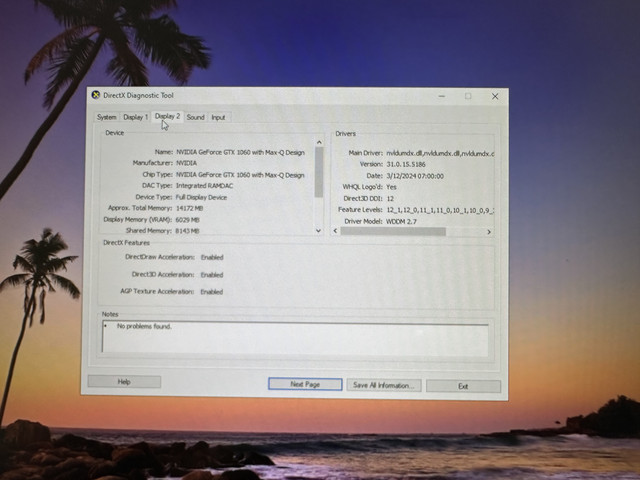
Task: Click Device list scroll down arrow
Action: click(x=318, y=231)
